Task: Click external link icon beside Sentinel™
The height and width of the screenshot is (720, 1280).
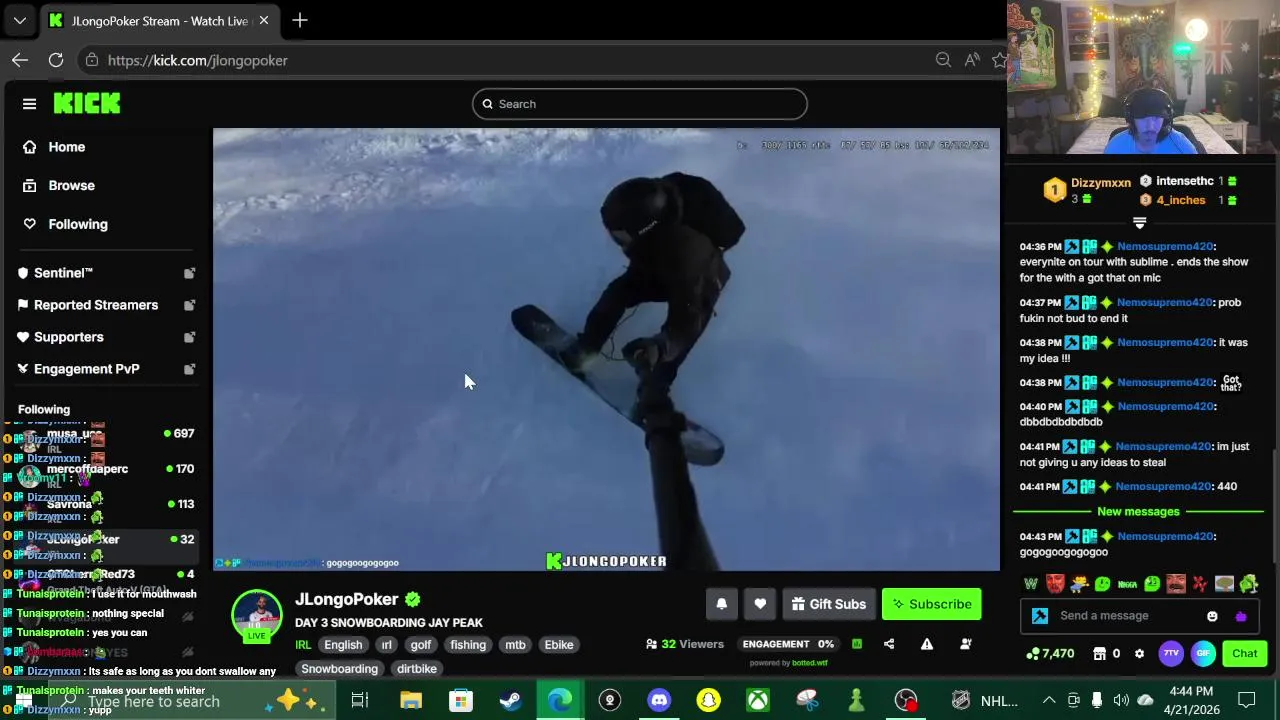Action: point(189,273)
